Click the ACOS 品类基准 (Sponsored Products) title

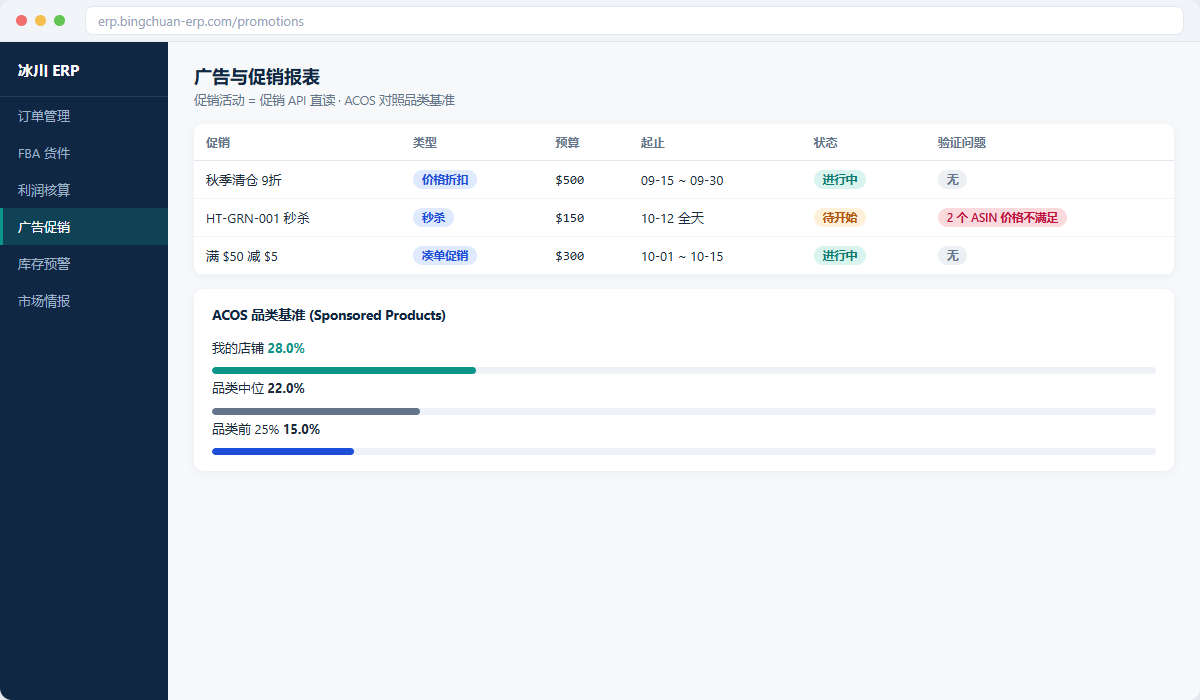[x=329, y=315]
